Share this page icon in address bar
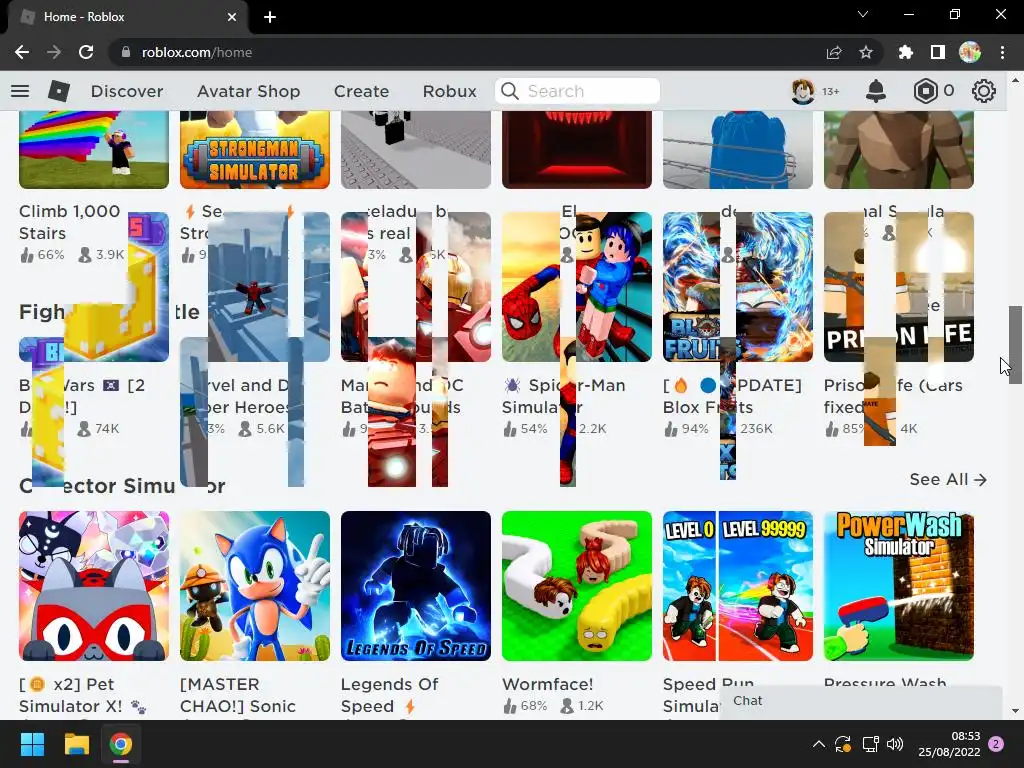 [834, 52]
